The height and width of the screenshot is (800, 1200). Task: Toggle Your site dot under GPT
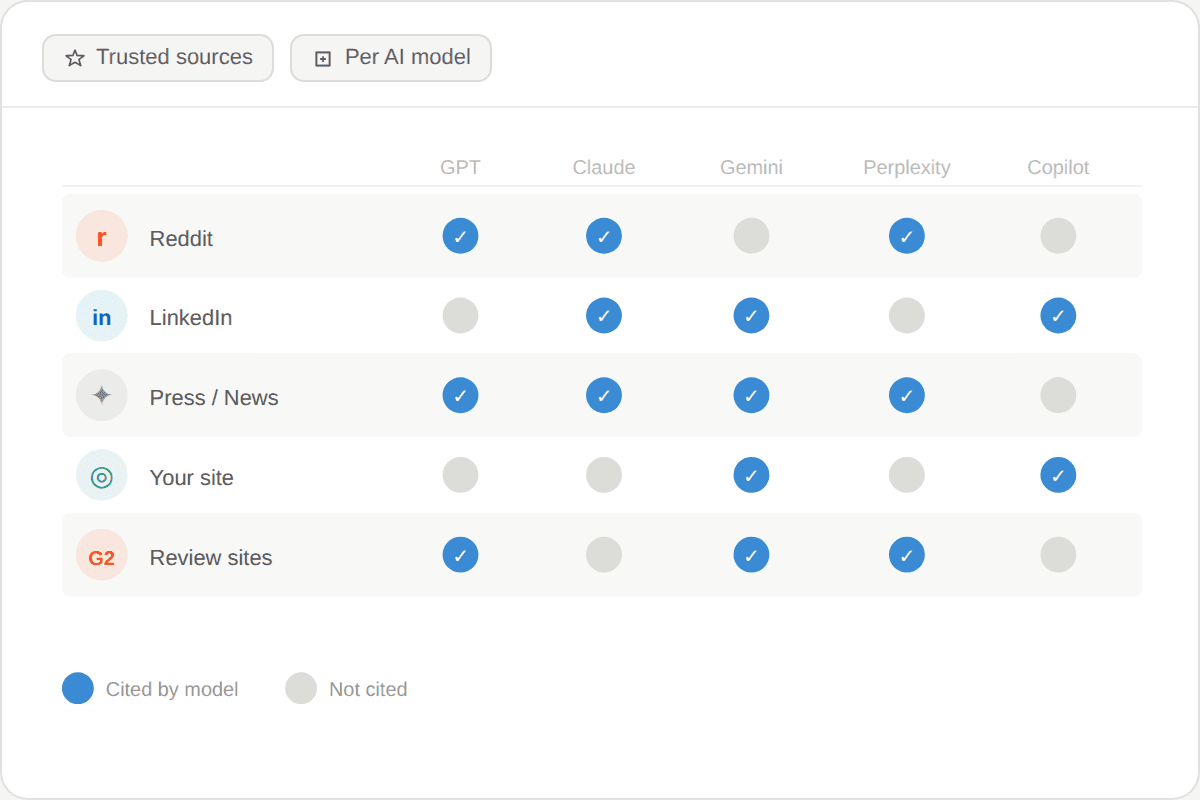[461, 475]
